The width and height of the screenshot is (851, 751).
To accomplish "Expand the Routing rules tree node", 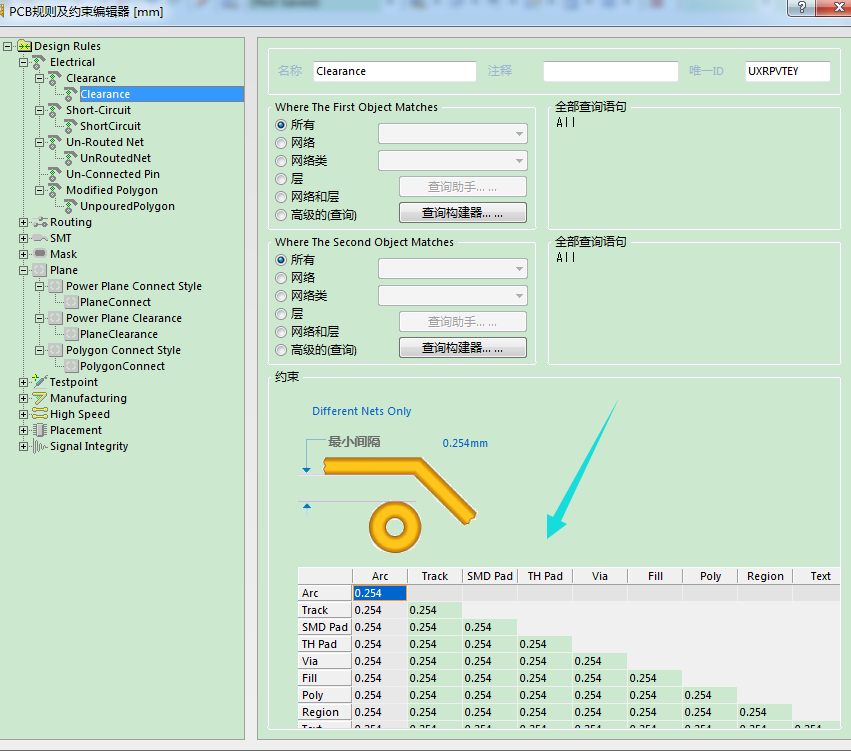I will [24, 222].
